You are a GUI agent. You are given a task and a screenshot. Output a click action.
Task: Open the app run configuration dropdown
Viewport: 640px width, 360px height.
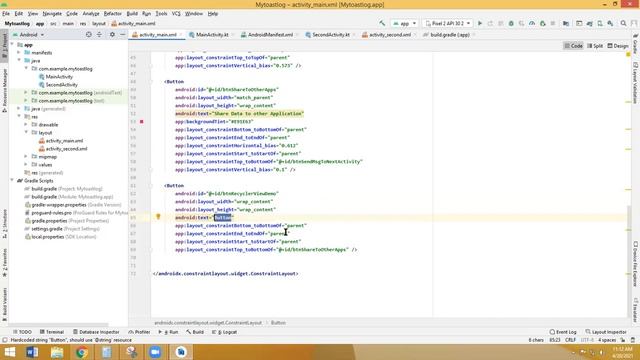(404, 24)
